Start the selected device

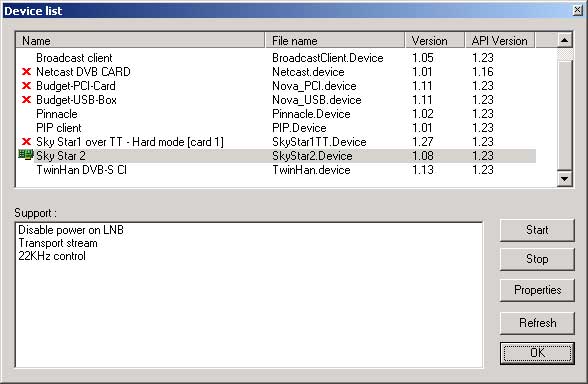click(537, 230)
